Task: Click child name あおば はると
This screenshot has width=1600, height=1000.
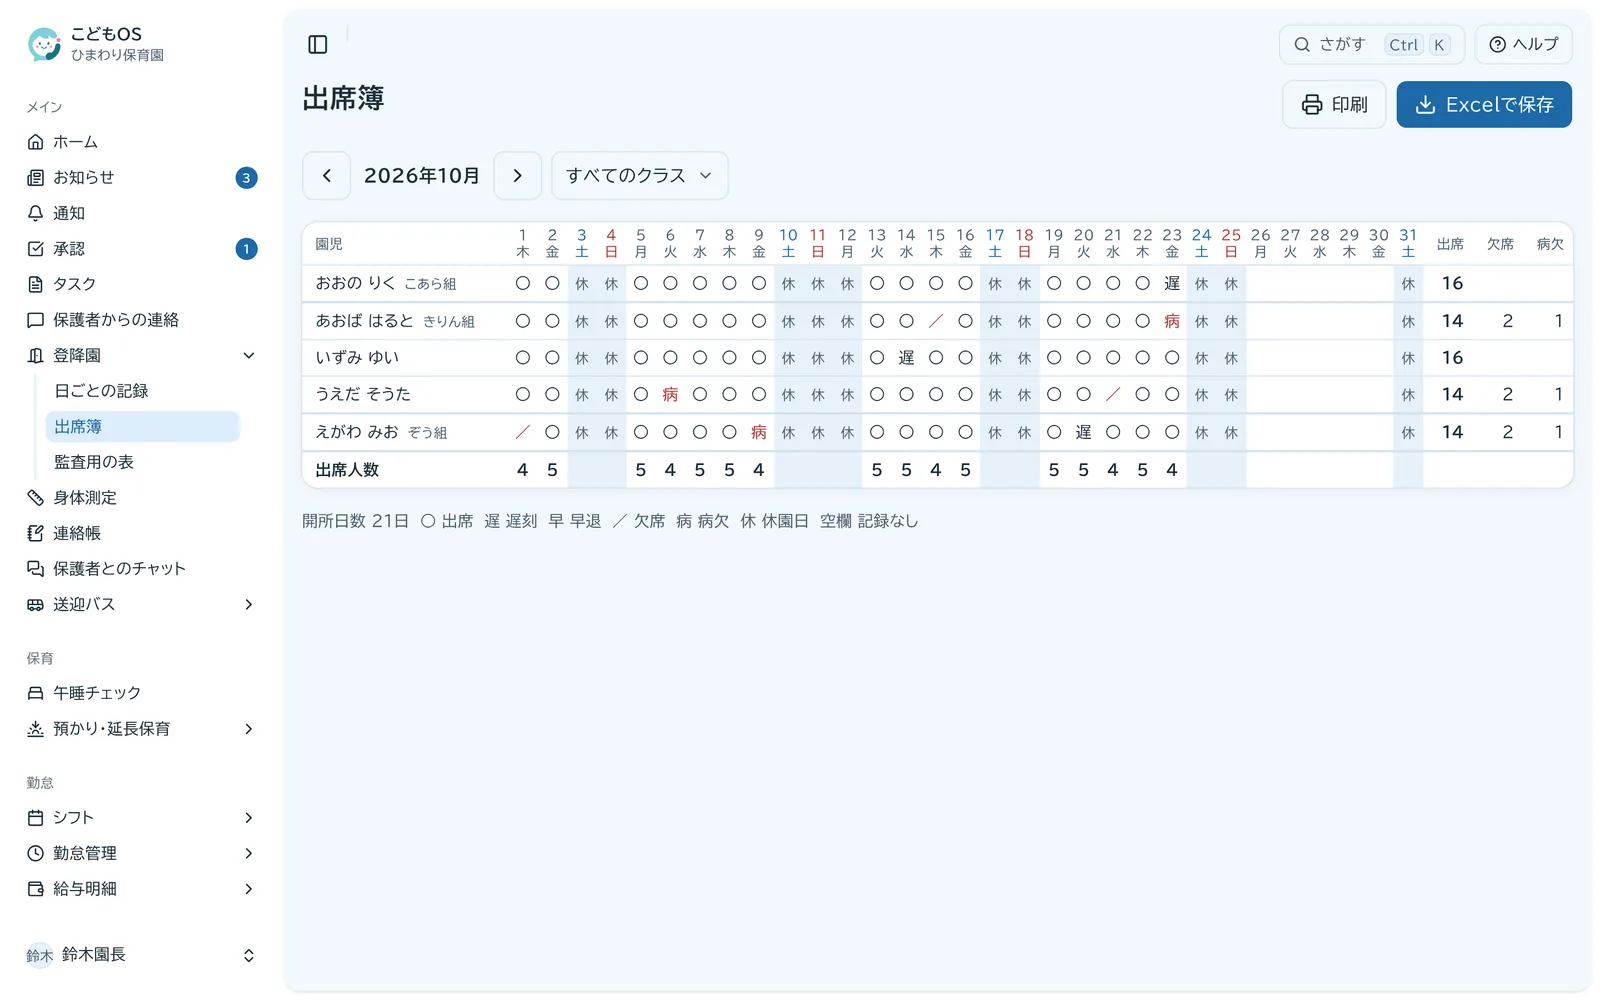Action: tap(364, 321)
